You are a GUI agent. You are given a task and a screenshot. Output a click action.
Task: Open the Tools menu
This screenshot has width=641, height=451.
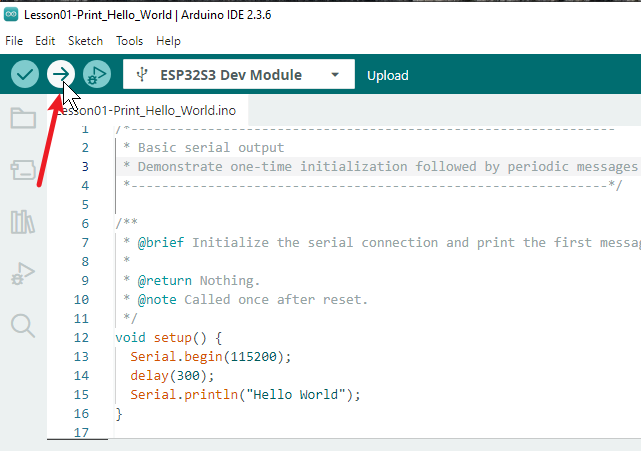[x=129, y=41]
